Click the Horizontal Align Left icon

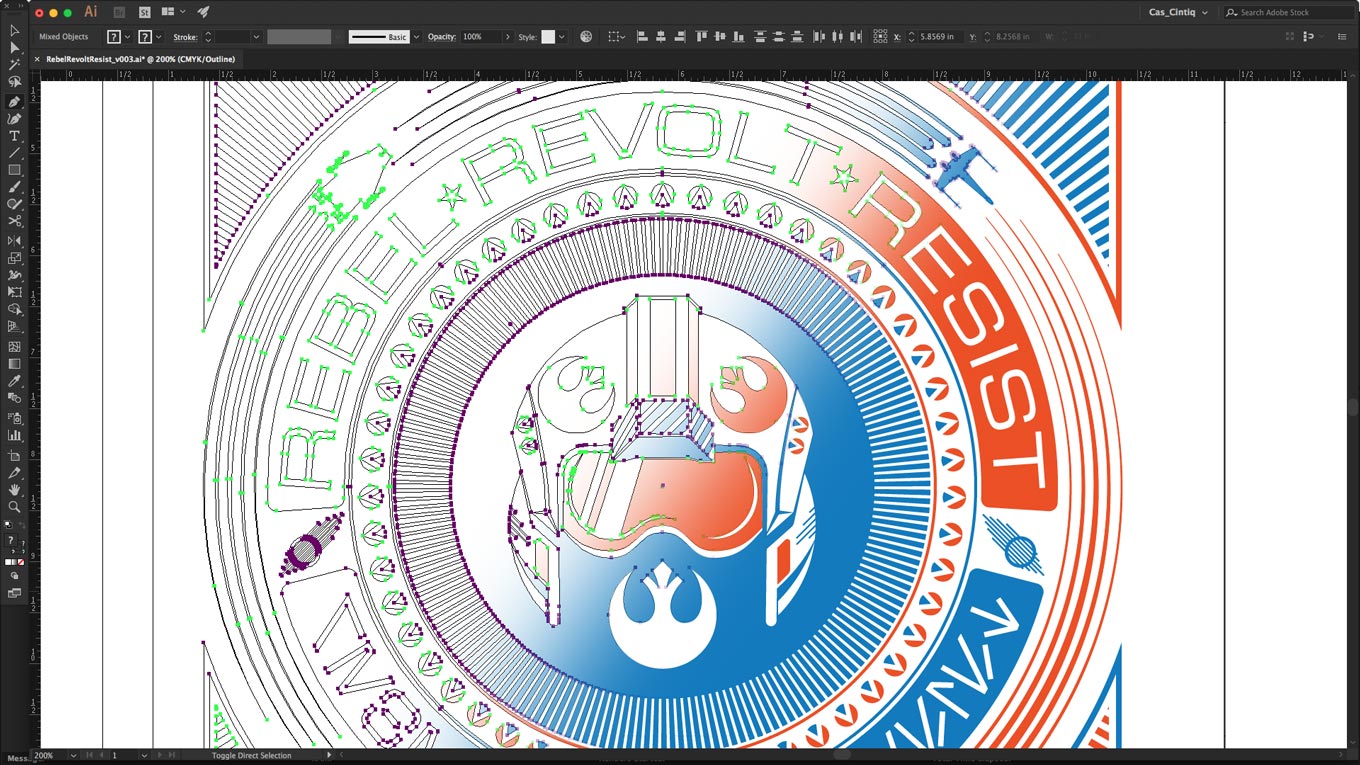[x=640, y=37]
